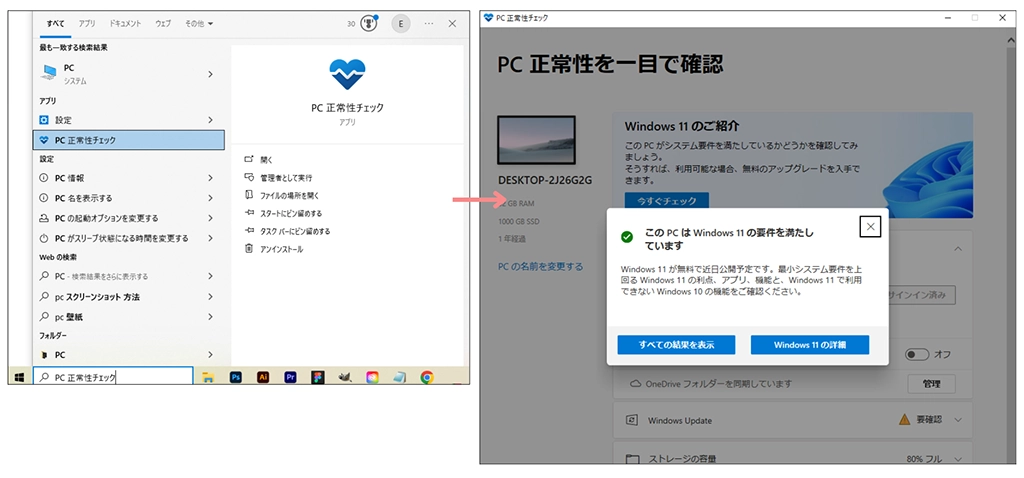Open Figma from the taskbar
Image resolution: width=1024 pixels, height=478 pixels.
click(318, 377)
